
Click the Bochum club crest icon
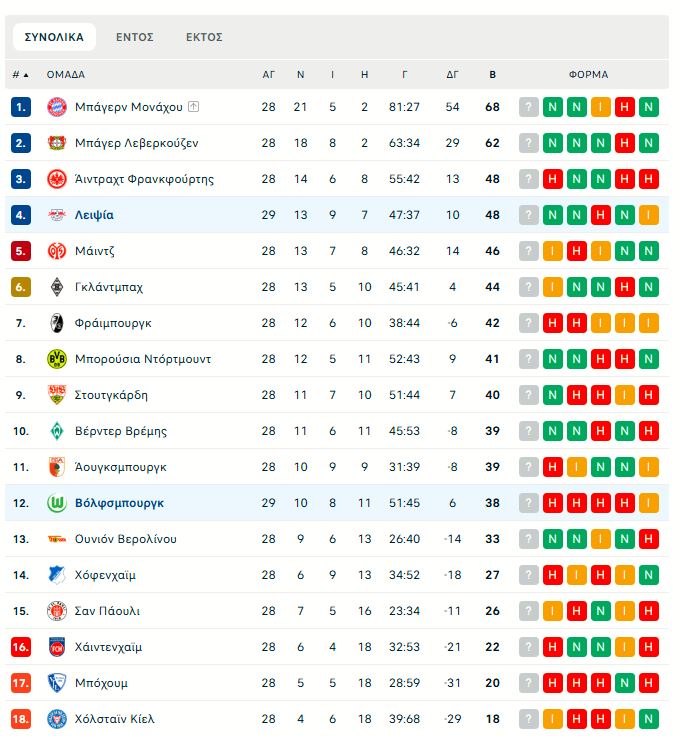[x=56, y=683]
